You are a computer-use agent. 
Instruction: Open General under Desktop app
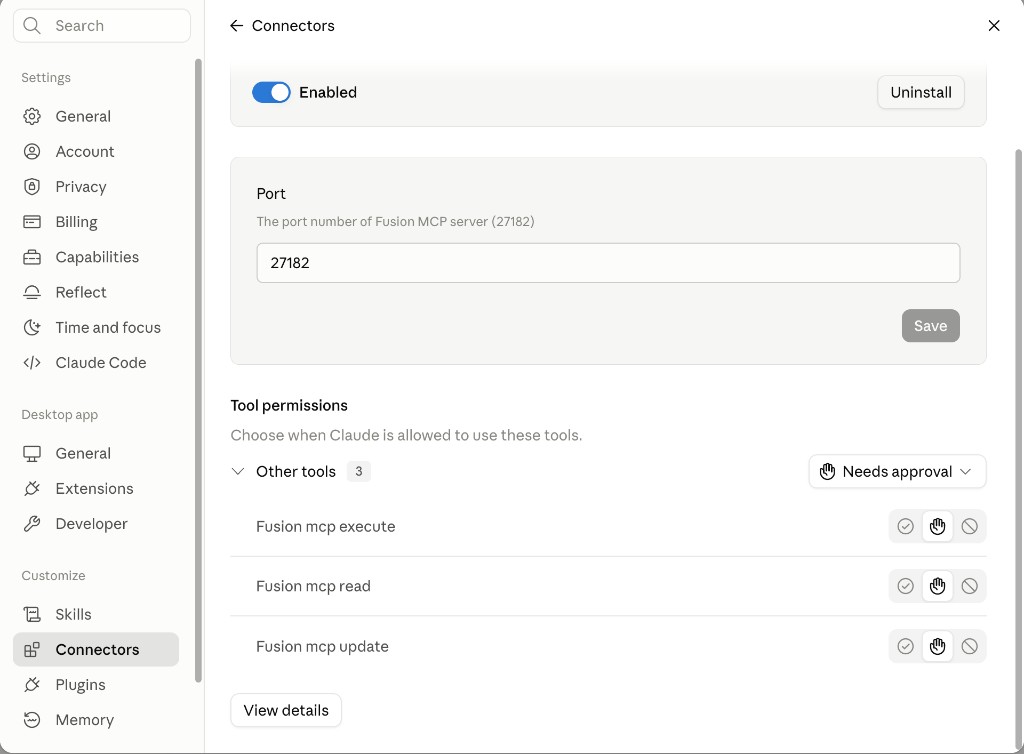(95, 454)
